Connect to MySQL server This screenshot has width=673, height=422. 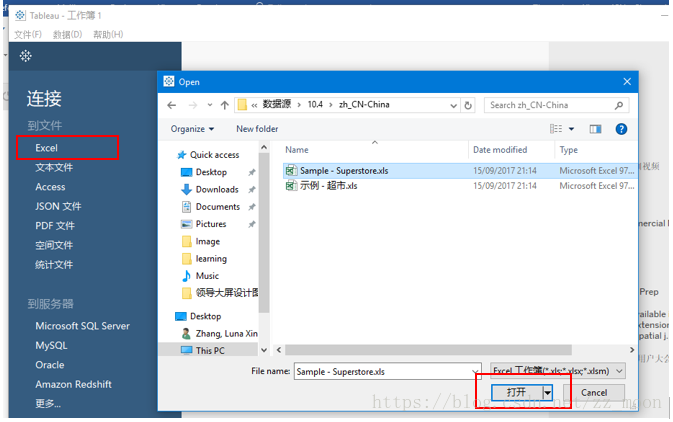52,346
